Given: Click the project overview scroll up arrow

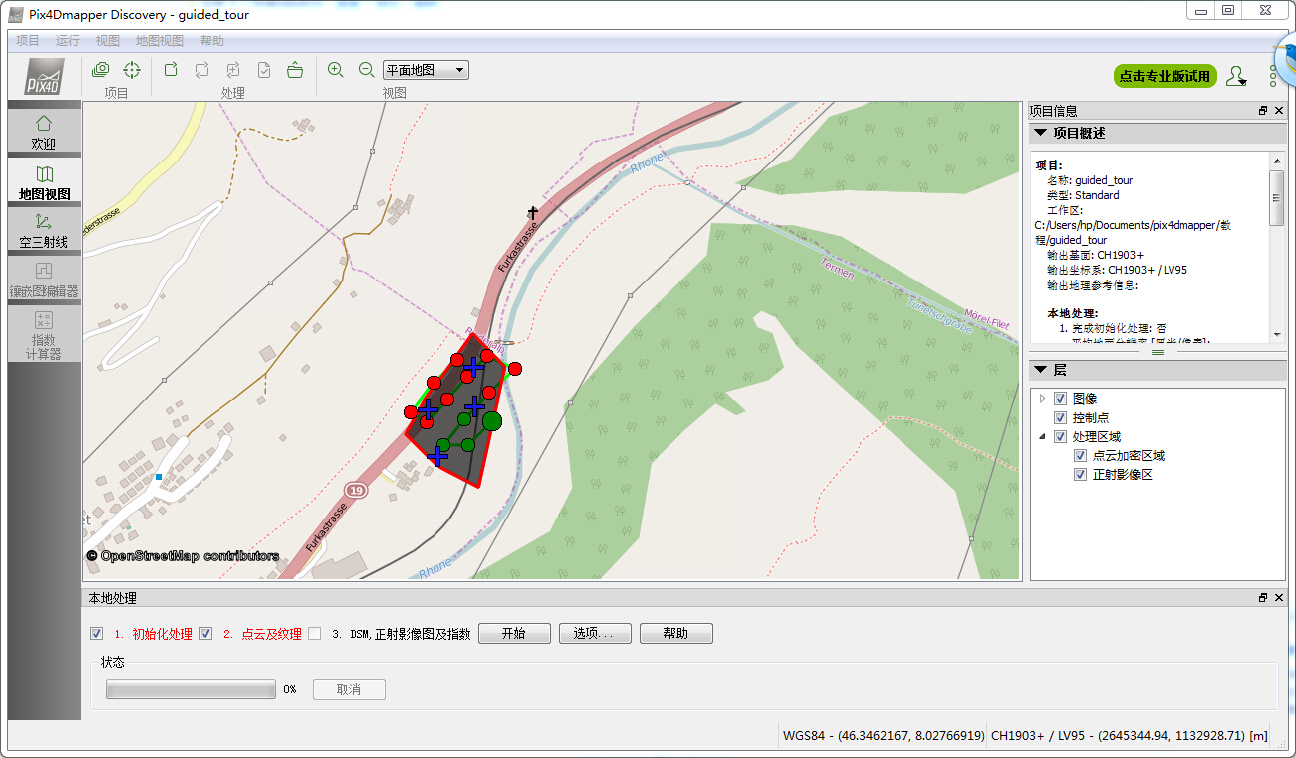Looking at the screenshot, I should click(1277, 159).
